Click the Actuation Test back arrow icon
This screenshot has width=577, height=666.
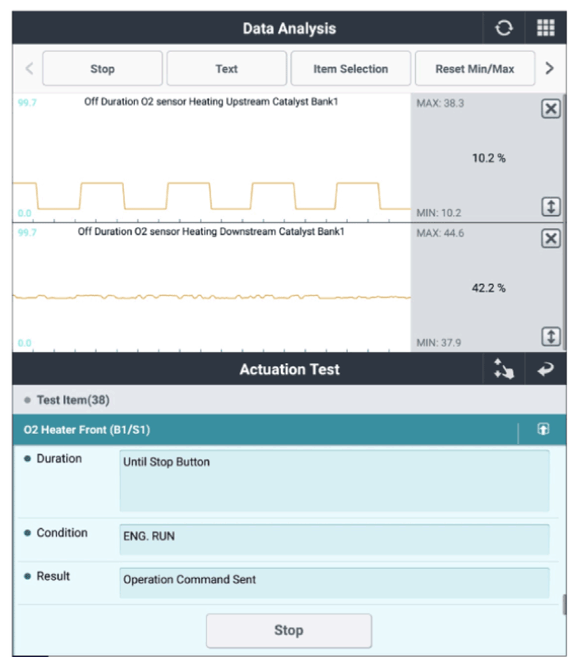(x=546, y=369)
